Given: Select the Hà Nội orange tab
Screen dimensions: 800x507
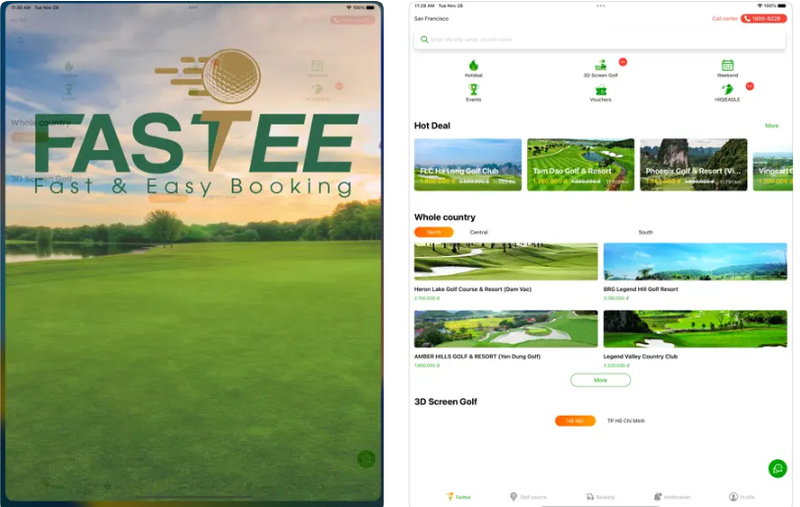Looking at the screenshot, I should 575,421.
